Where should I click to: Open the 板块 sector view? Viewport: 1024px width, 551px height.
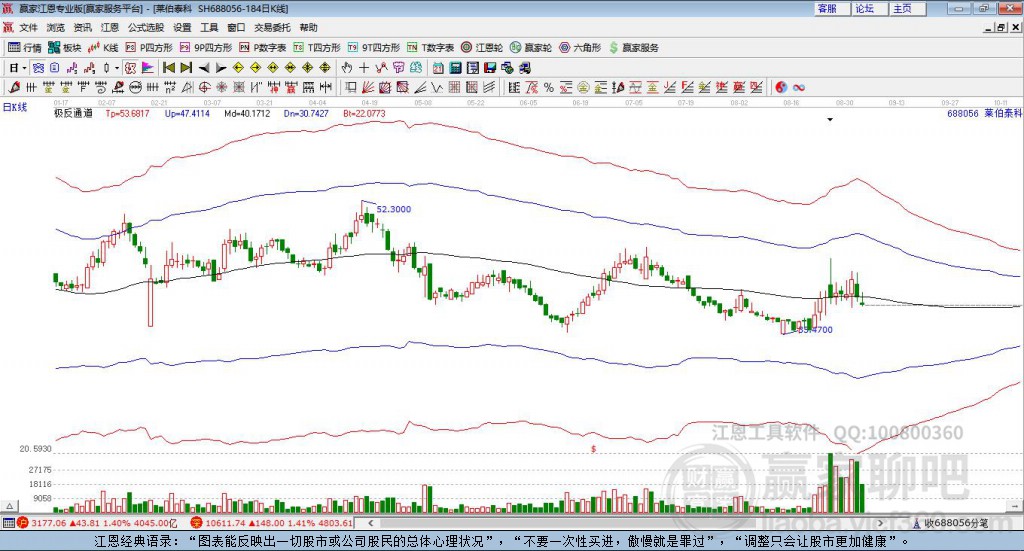point(64,48)
